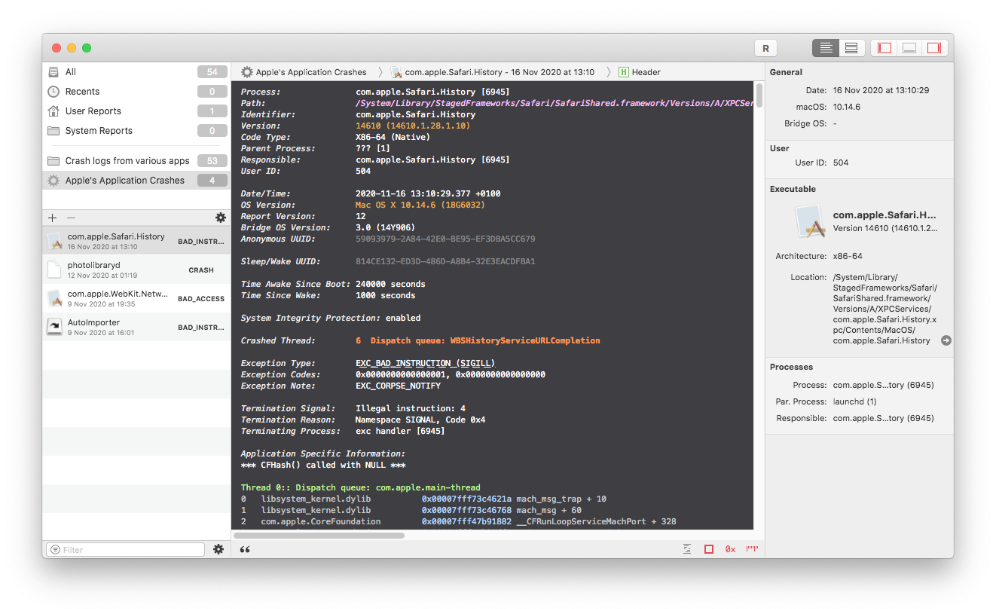Click the horizontal scrollbar below the report
Viewport: 996px width, 609px height.
pos(320,535)
